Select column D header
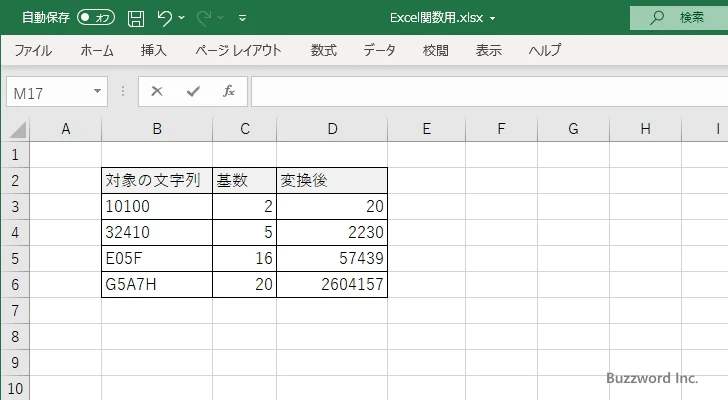The height and width of the screenshot is (400, 728). coord(332,129)
